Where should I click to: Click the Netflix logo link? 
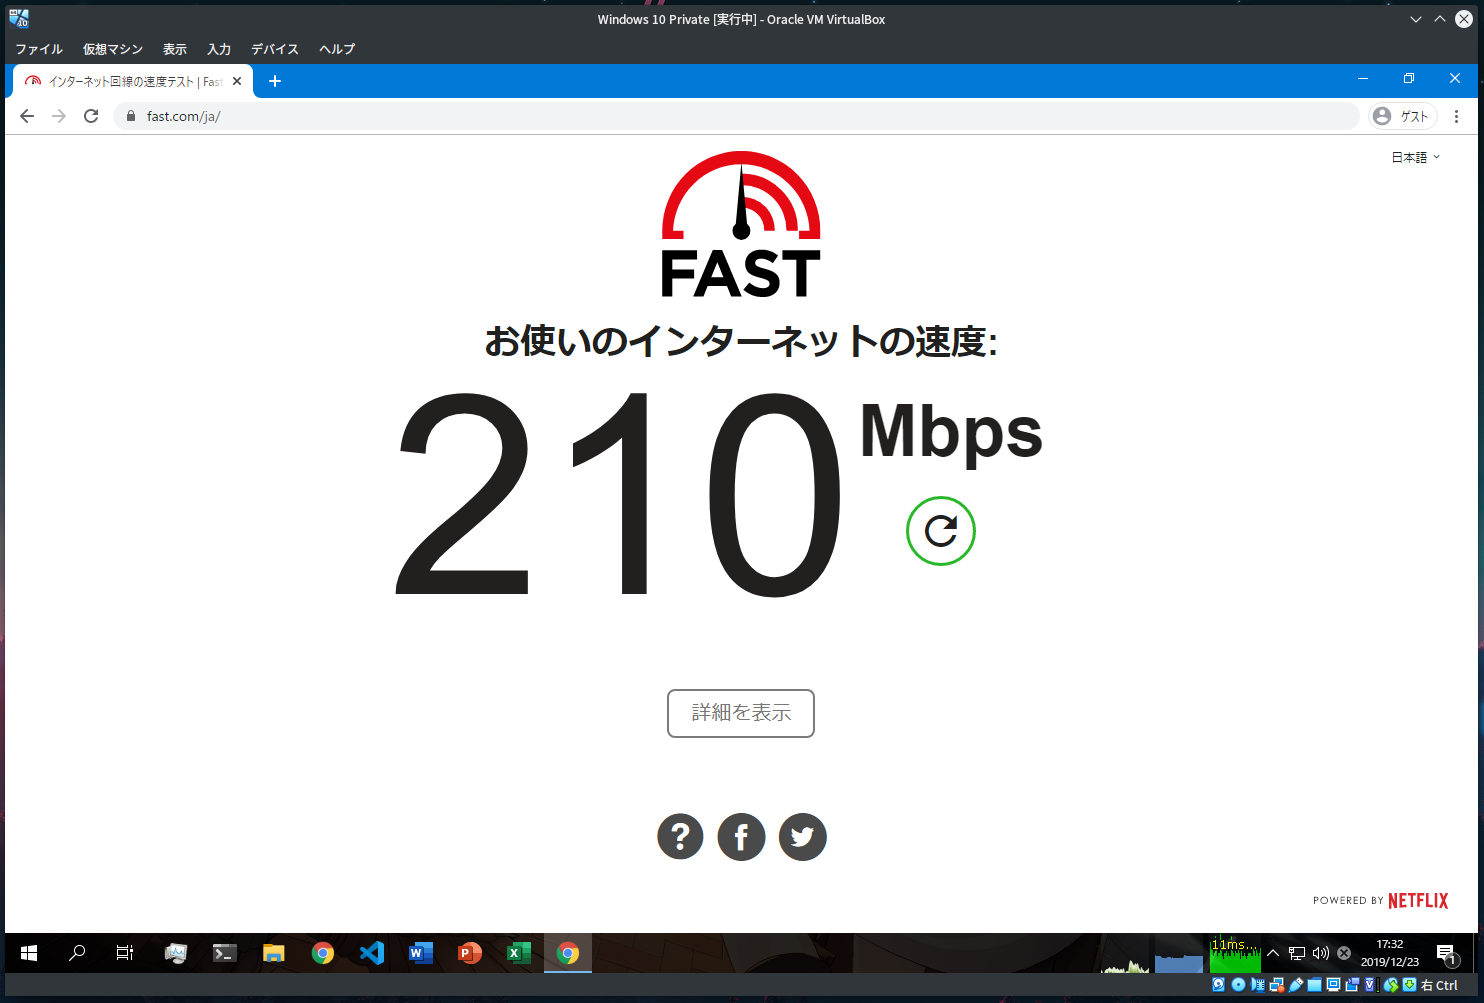[1418, 900]
